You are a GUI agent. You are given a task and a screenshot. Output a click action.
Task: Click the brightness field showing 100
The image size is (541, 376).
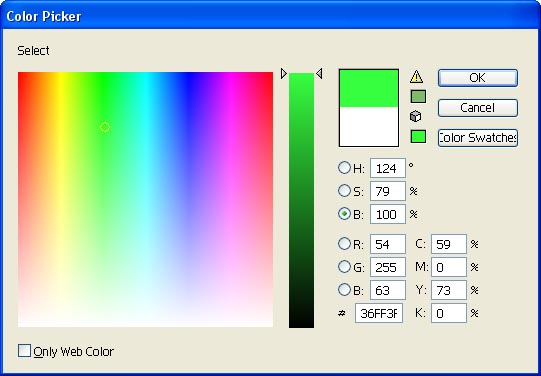[x=388, y=214]
